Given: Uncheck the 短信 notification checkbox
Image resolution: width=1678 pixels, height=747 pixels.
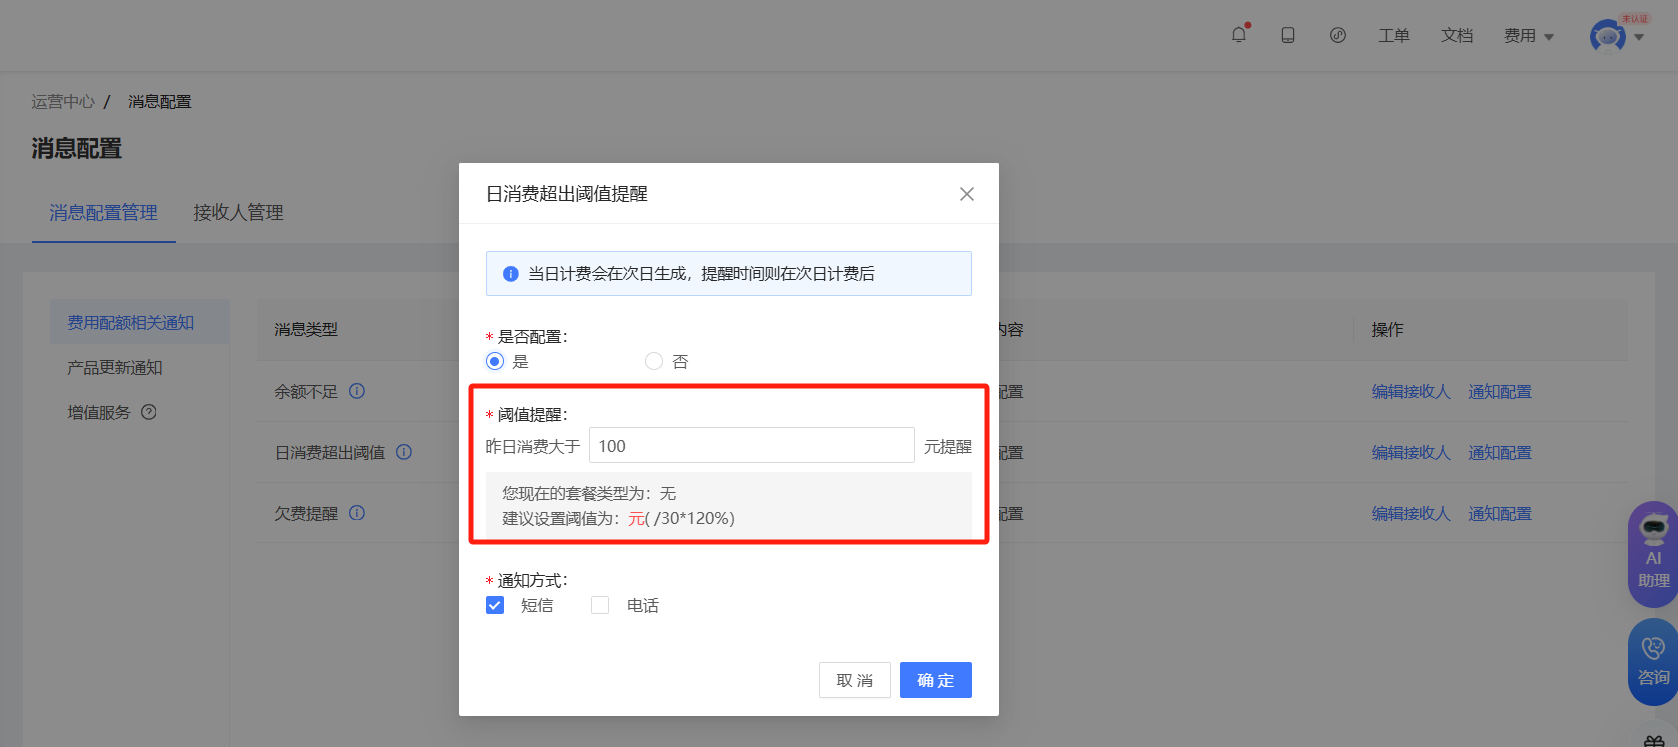Looking at the screenshot, I should pyautogui.click(x=495, y=605).
